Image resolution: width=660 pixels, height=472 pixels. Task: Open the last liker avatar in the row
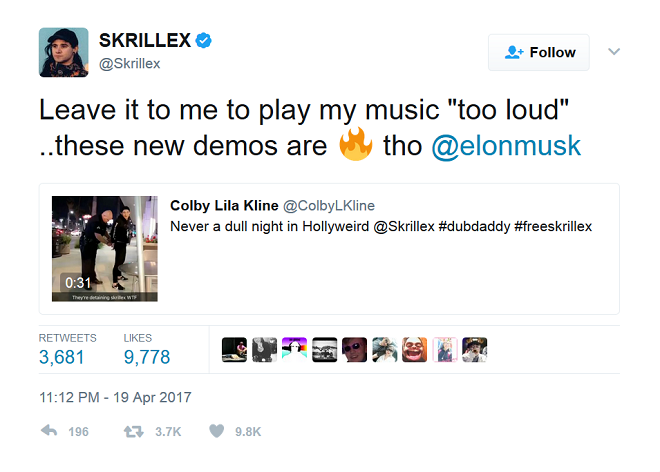click(474, 349)
